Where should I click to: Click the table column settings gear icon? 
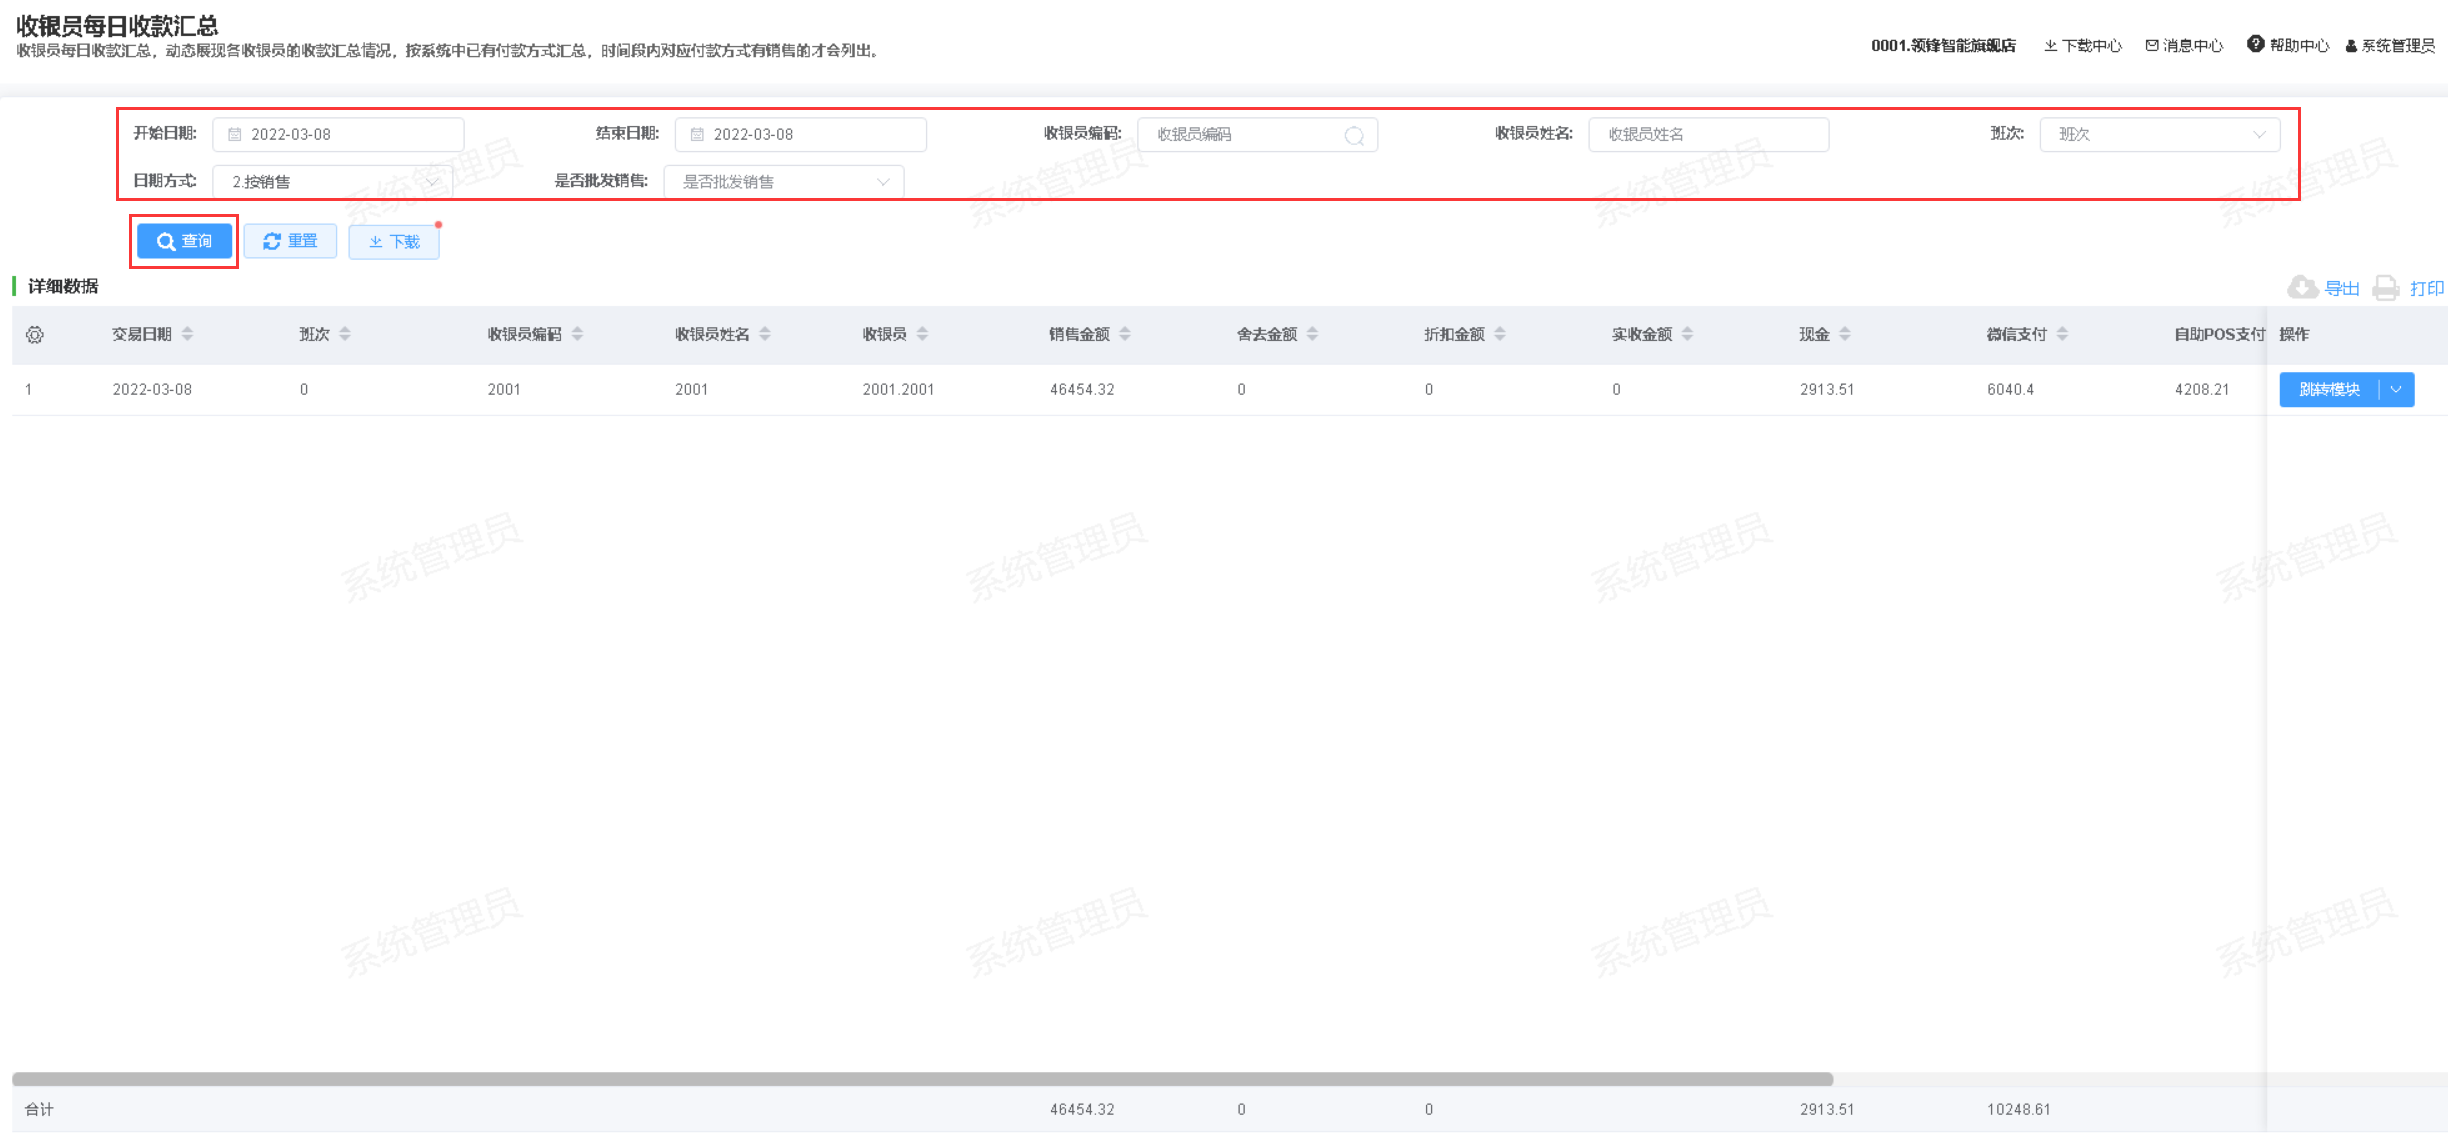coord(35,335)
